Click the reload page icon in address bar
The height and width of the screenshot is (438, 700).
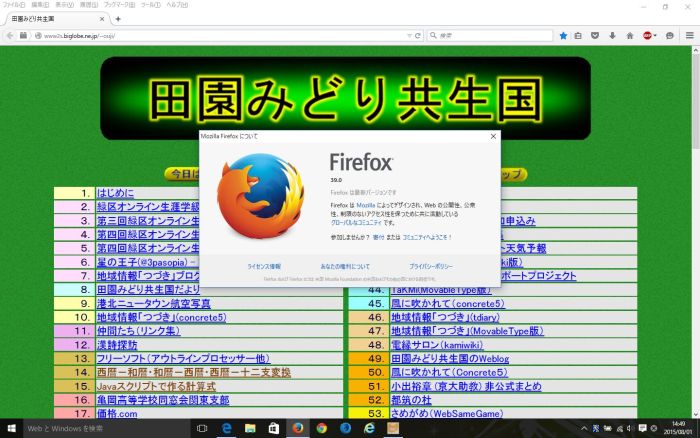click(x=418, y=35)
